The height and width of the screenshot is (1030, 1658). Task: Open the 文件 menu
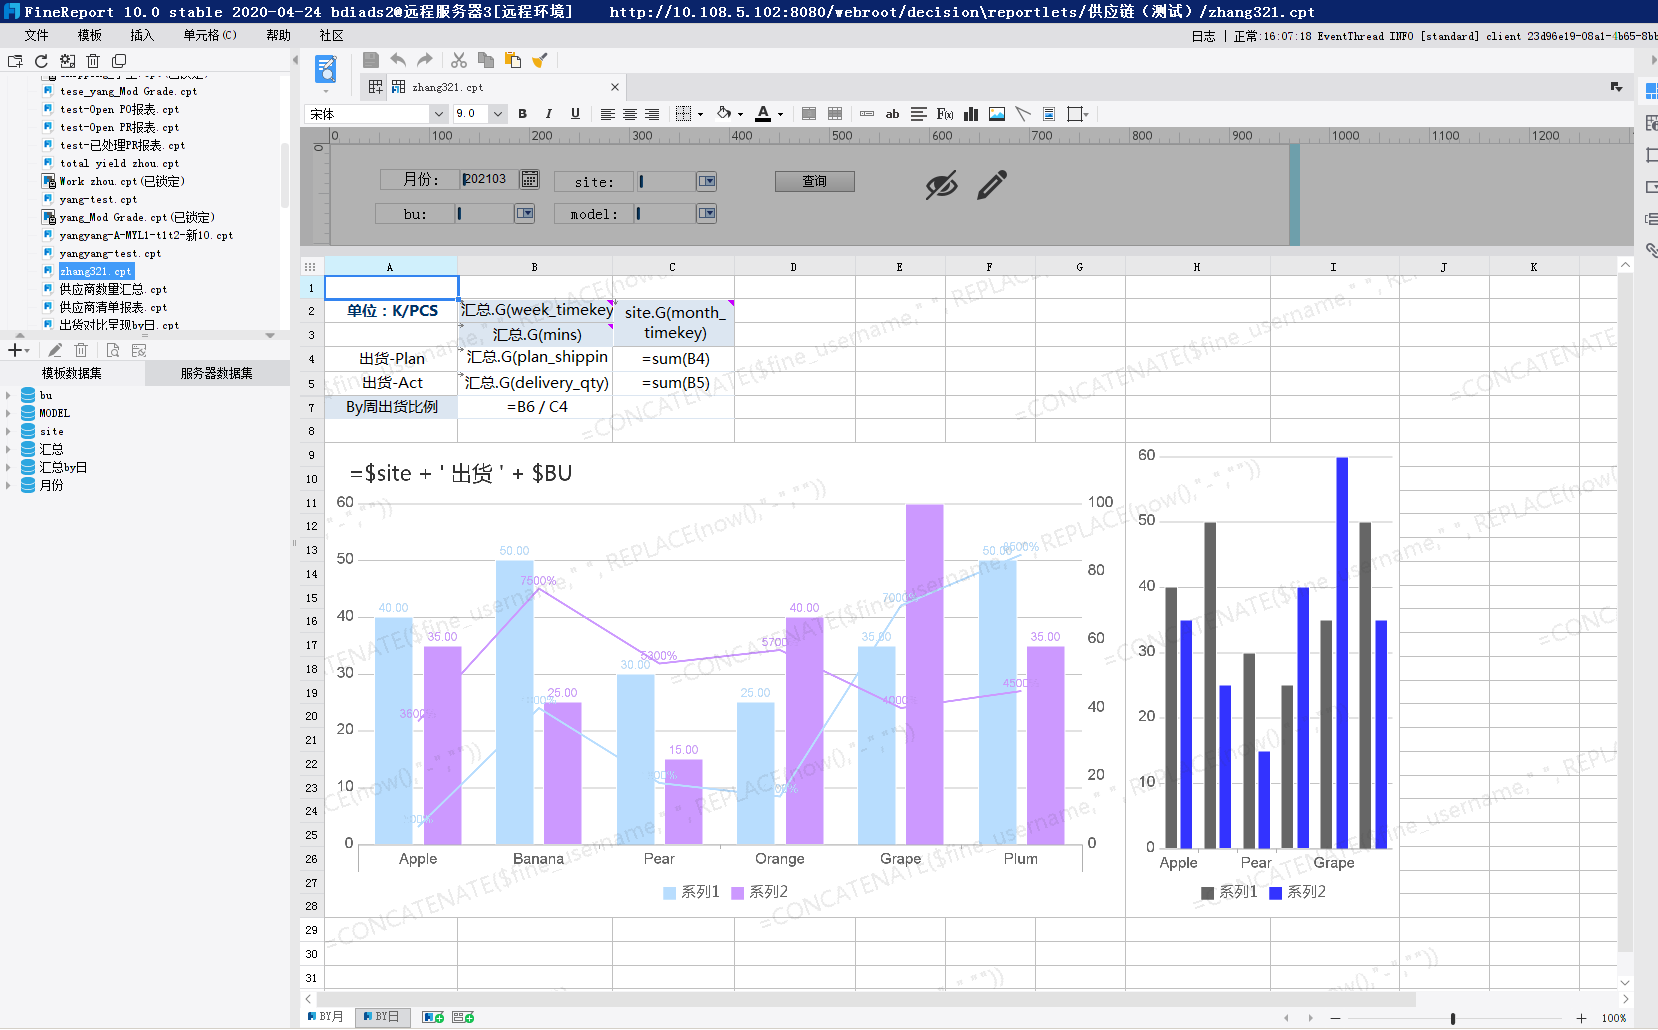coord(37,35)
